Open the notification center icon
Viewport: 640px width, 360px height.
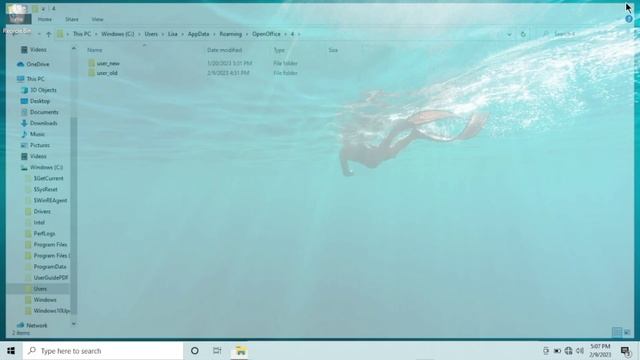click(626, 351)
